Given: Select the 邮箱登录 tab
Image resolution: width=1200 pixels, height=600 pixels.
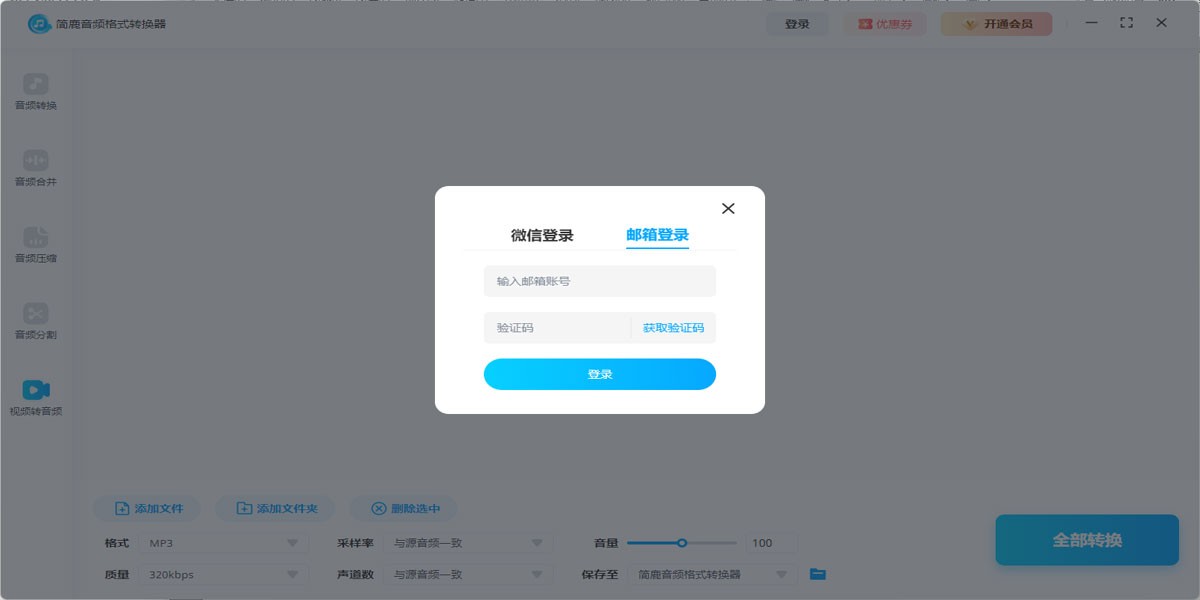Looking at the screenshot, I should coord(657,234).
